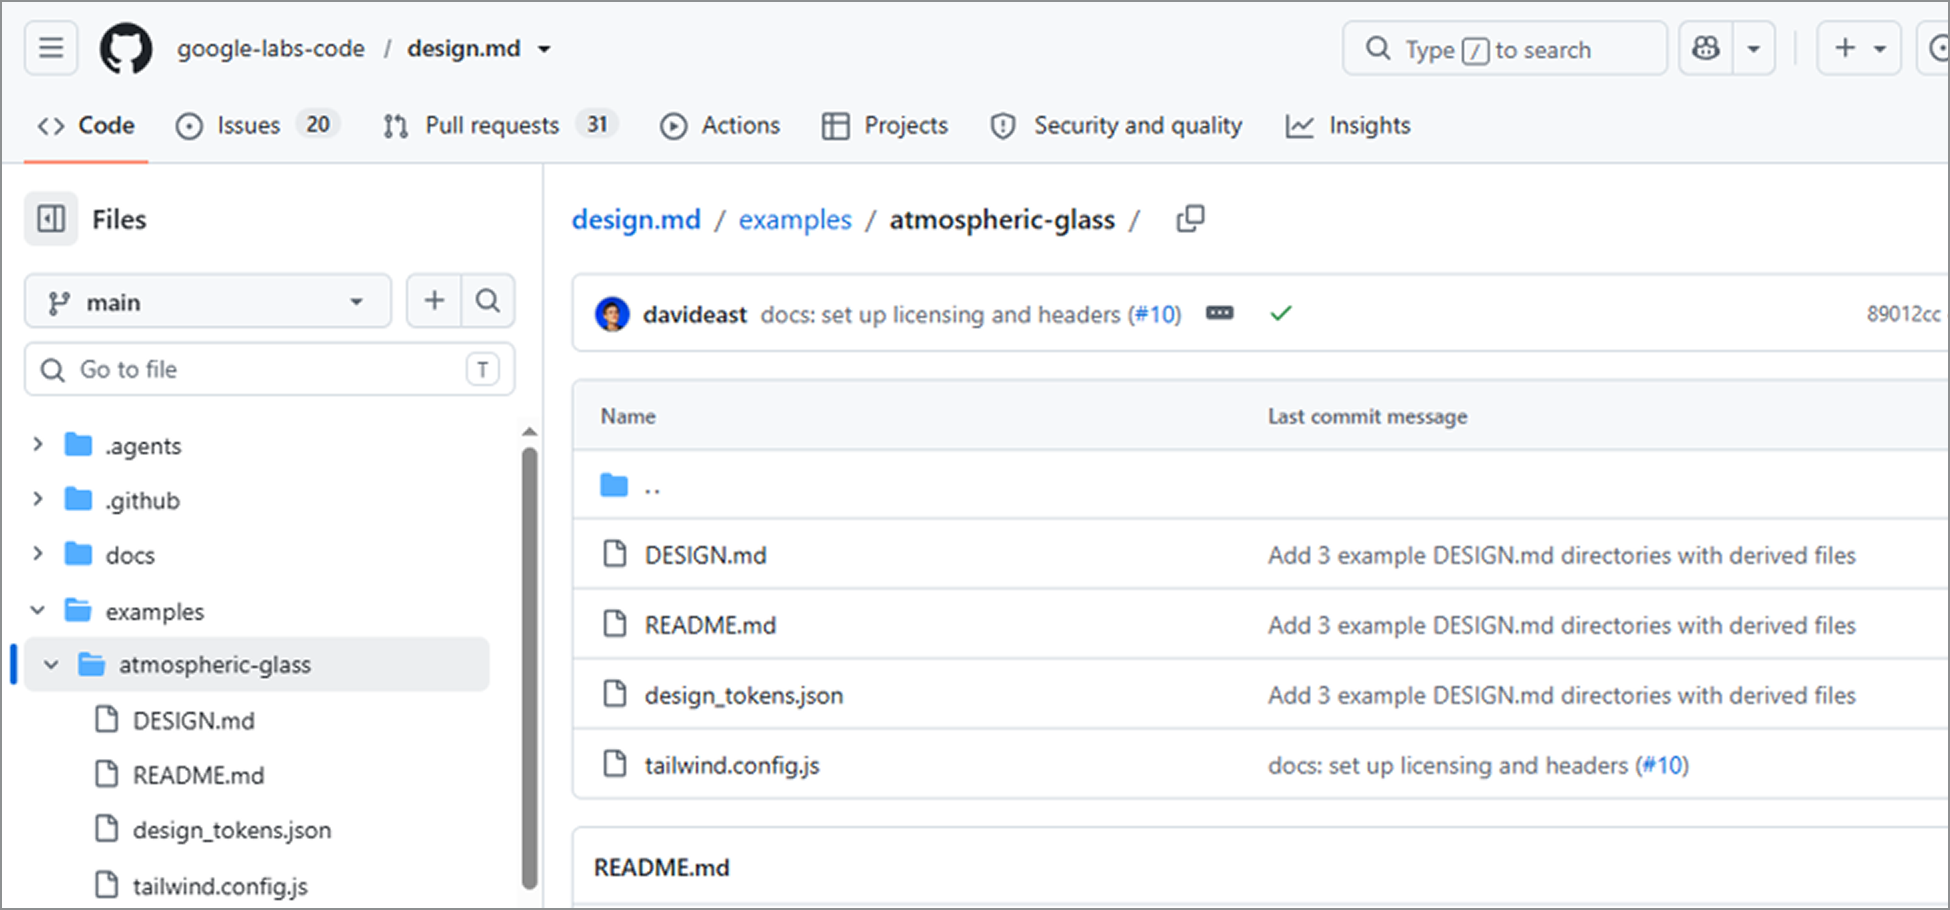The image size is (1950, 910).
Task: Open davideast author profile link
Action: (695, 314)
